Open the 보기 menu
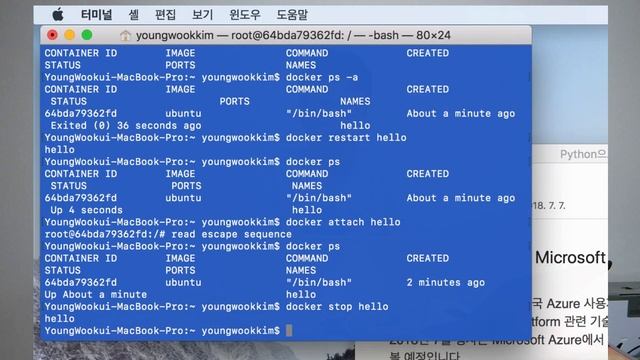This screenshot has height=360, width=640. [202, 15]
